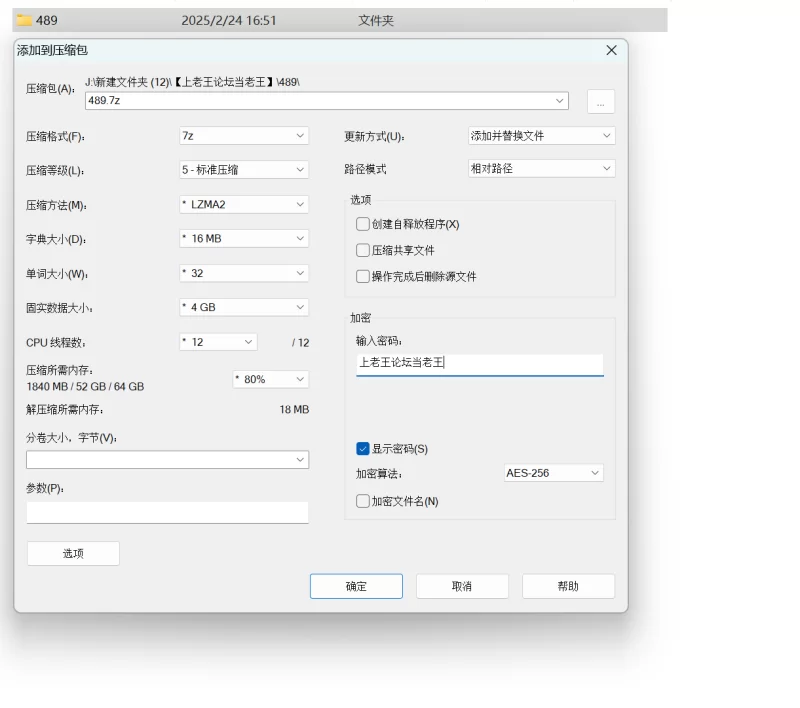The width and height of the screenshot is (800, 708).
Task: Click the 1840 MB / 52 GB / 64 GB memory text
Action: click(85, 387)
